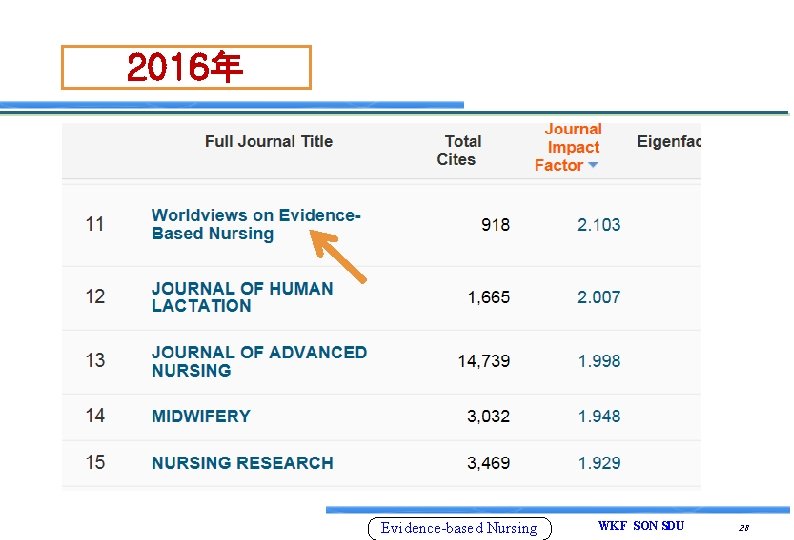Image resolution: width=794 pixels, height=540 pixels.
Task: Open impact factor value 1.998
Action: point(599,361)
